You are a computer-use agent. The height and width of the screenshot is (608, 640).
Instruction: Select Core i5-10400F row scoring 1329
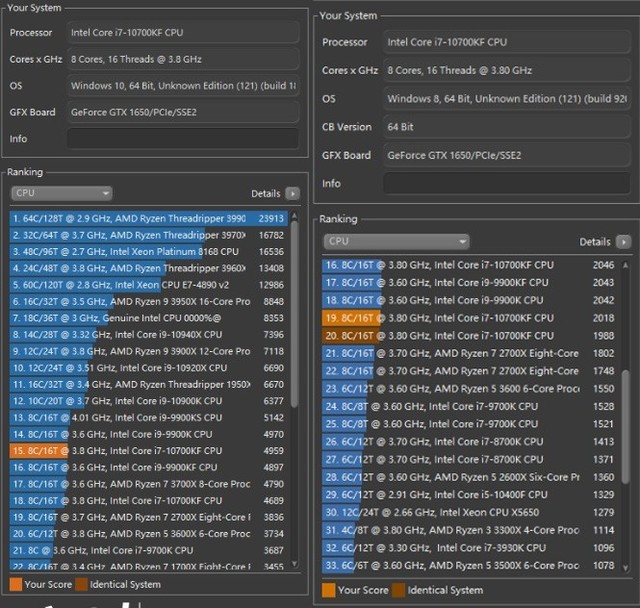(470, 495)
